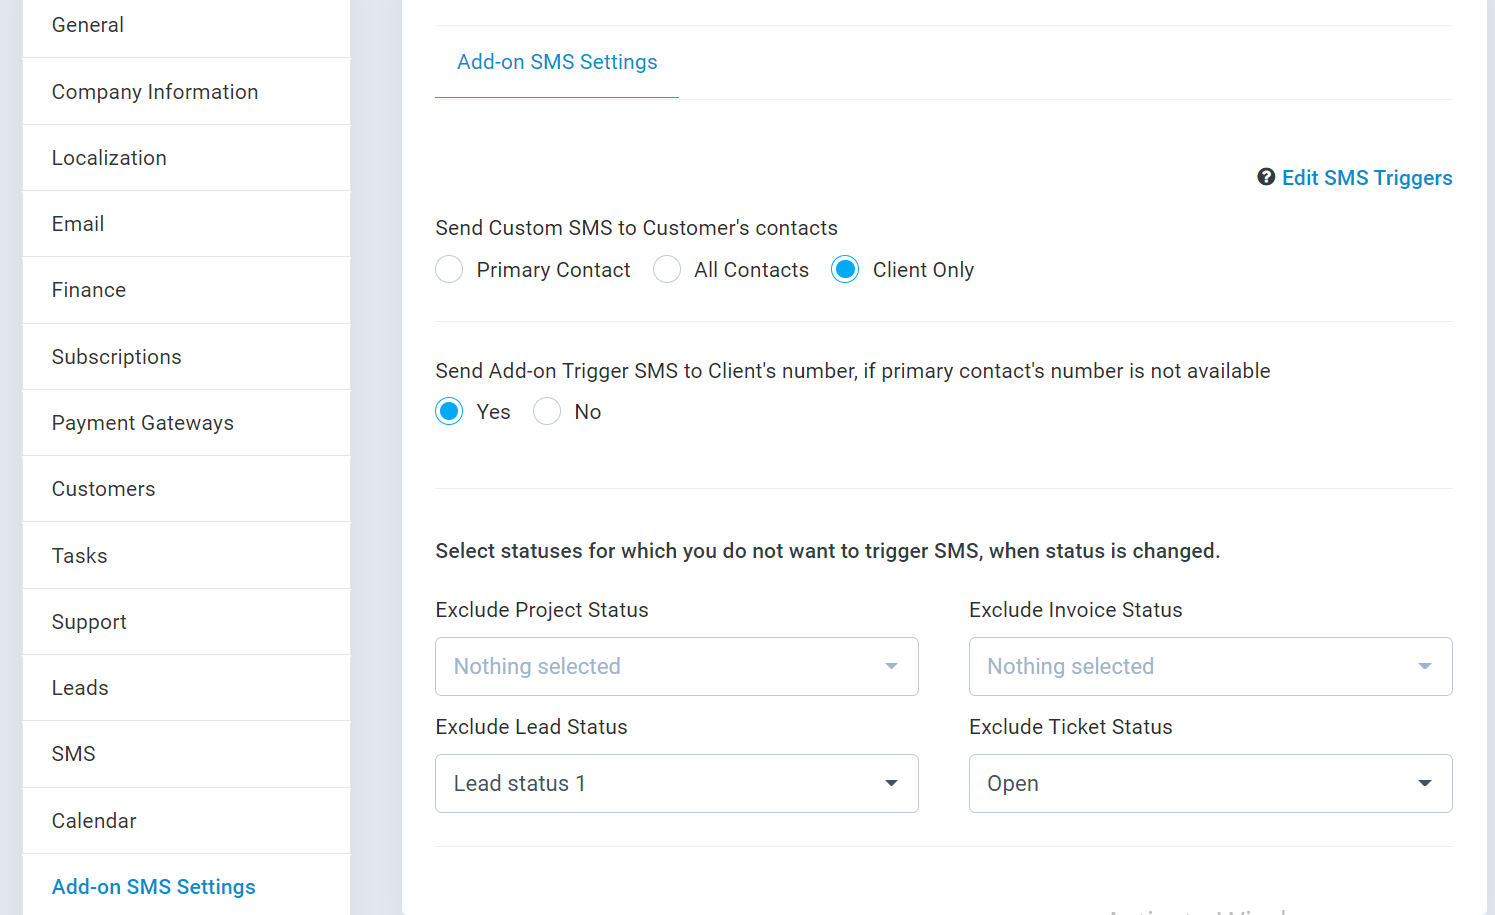This screenshot has width=1495, height=915.
Task: Select the Client Only radio button
Action: [x=845, y=270]
